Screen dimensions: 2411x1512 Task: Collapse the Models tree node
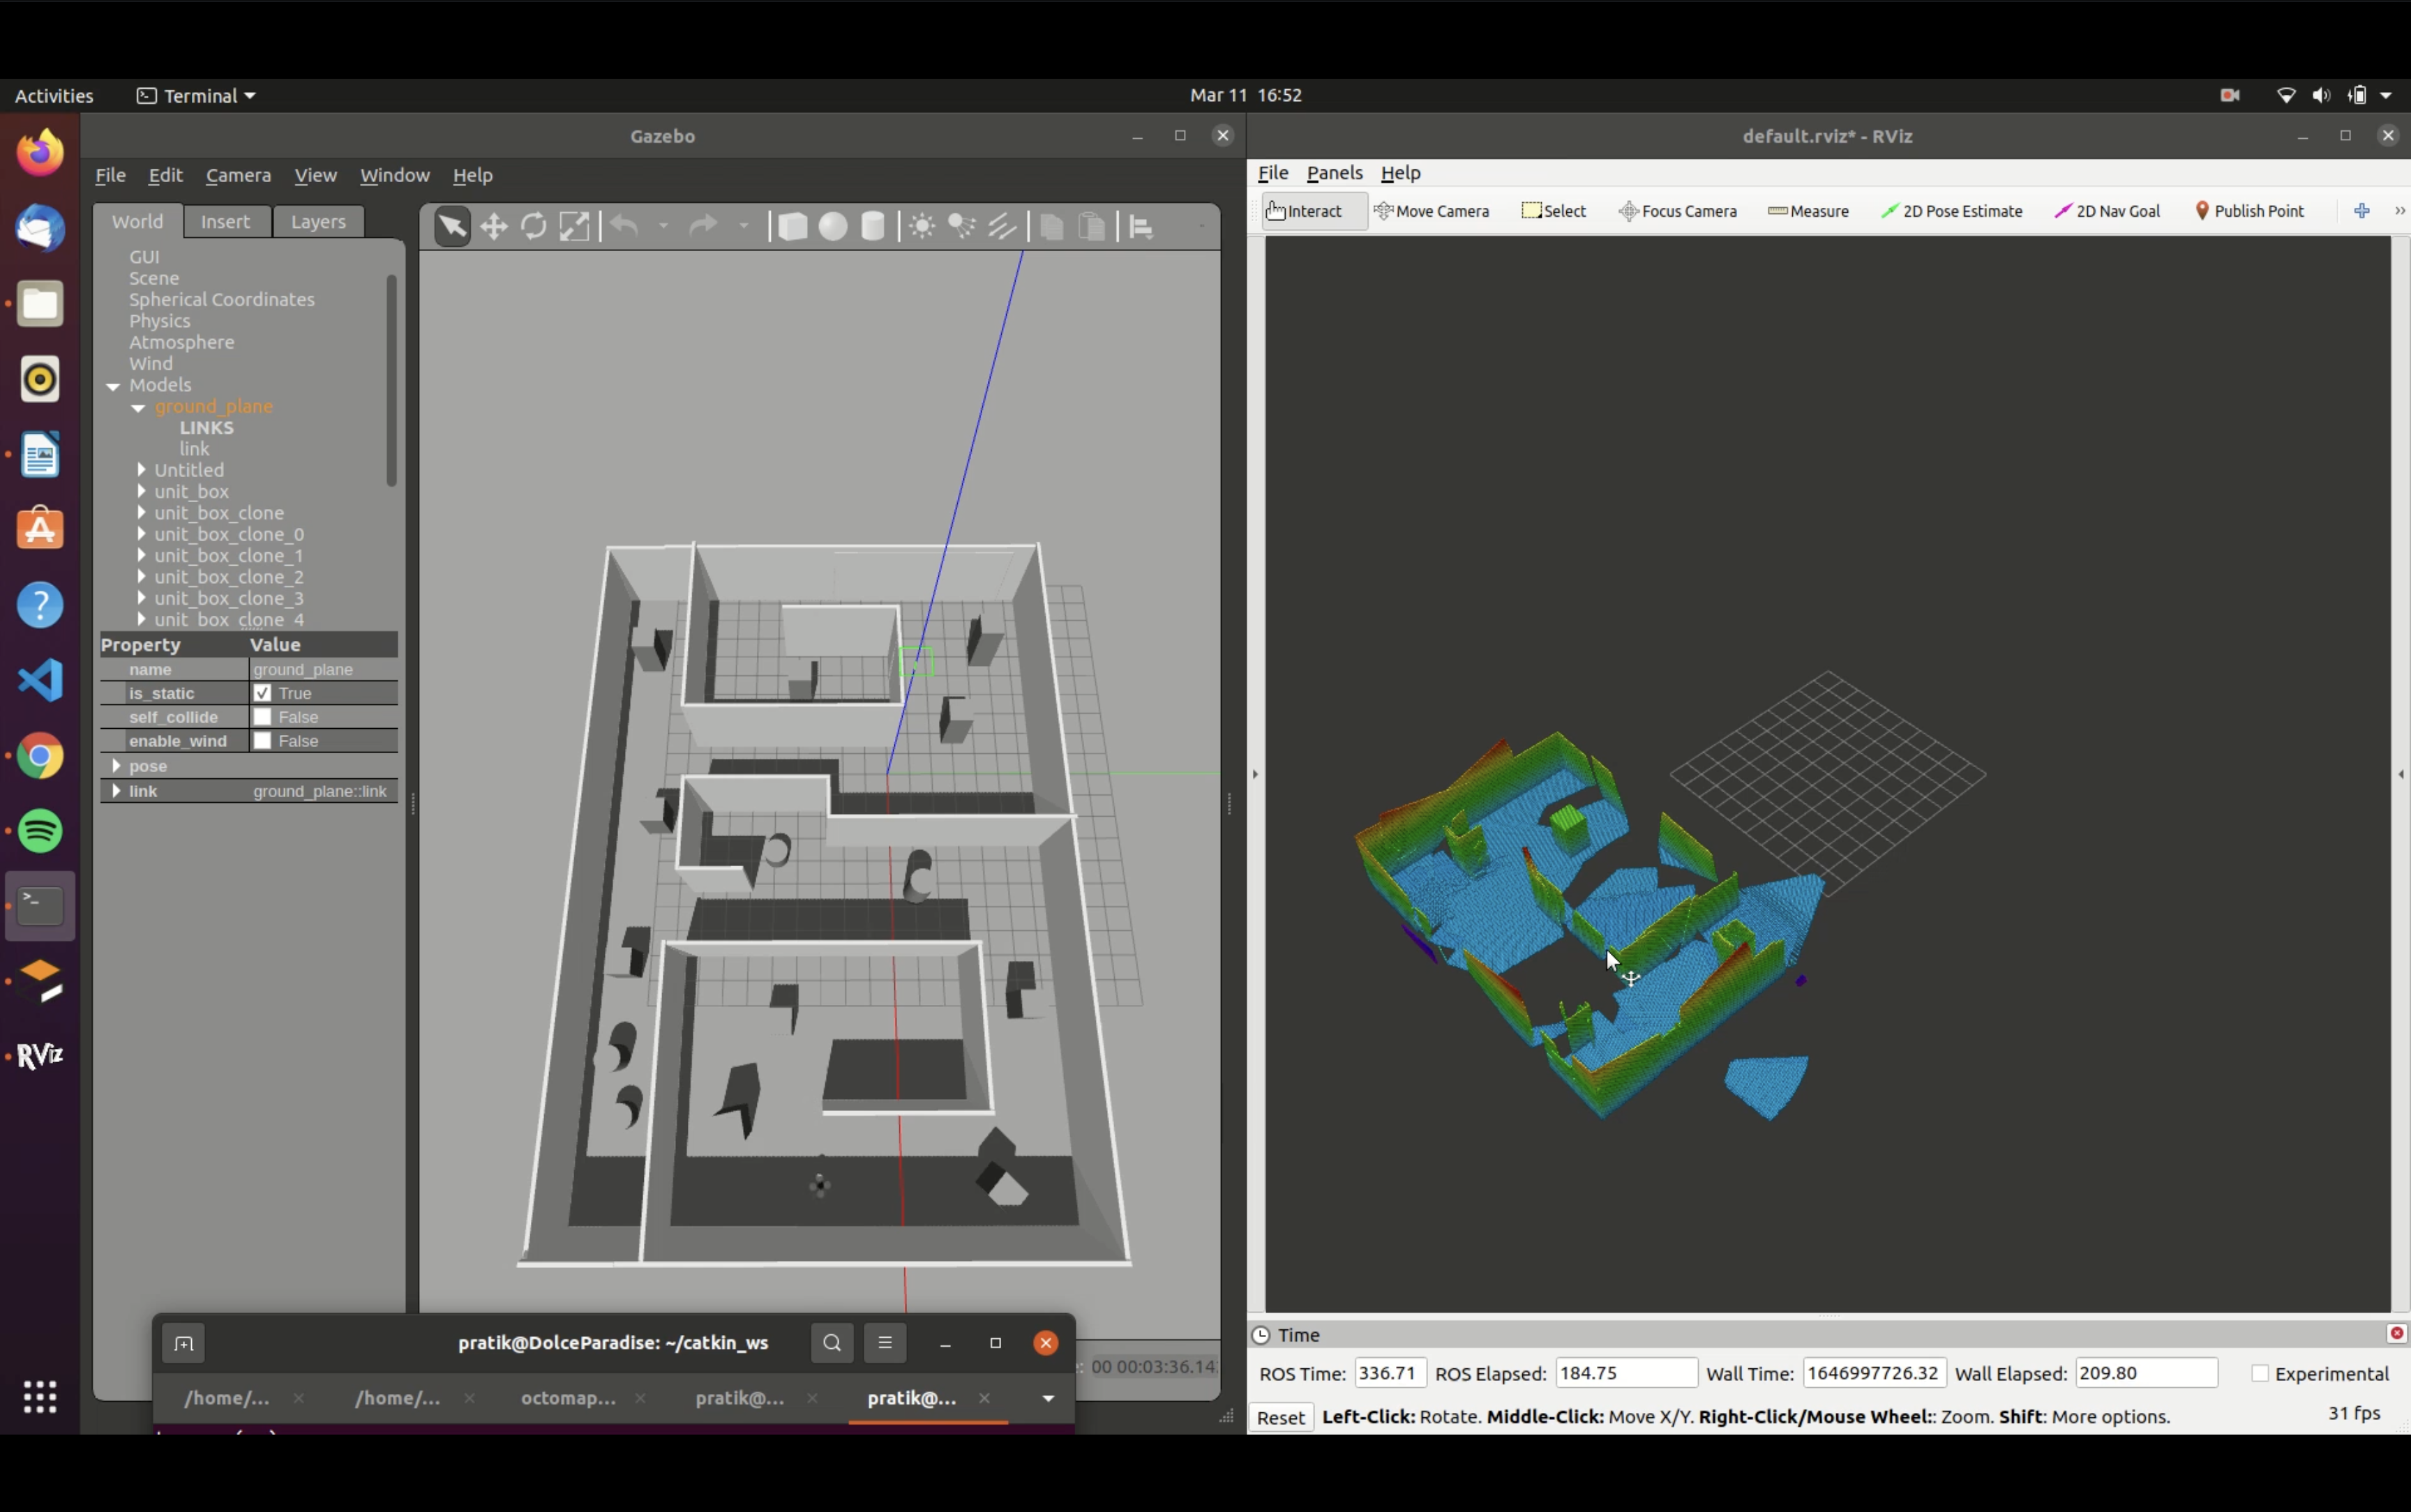click(x=113, y=386)
